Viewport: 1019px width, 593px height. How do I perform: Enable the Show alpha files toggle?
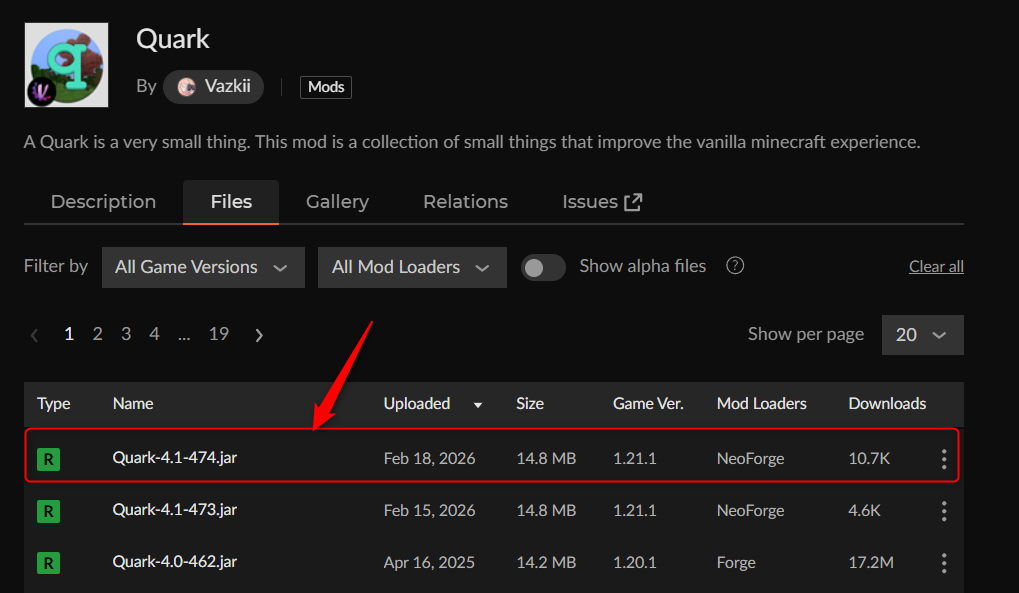click(543, 267)
